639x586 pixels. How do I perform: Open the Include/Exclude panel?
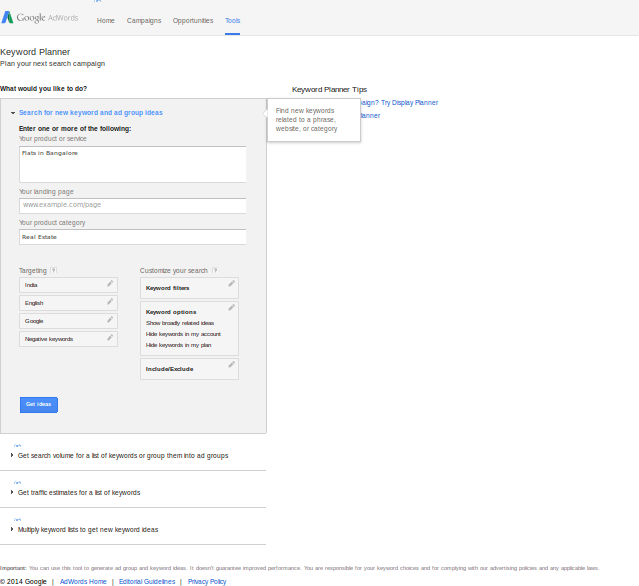pyautogui.click(x=189, y=369)
